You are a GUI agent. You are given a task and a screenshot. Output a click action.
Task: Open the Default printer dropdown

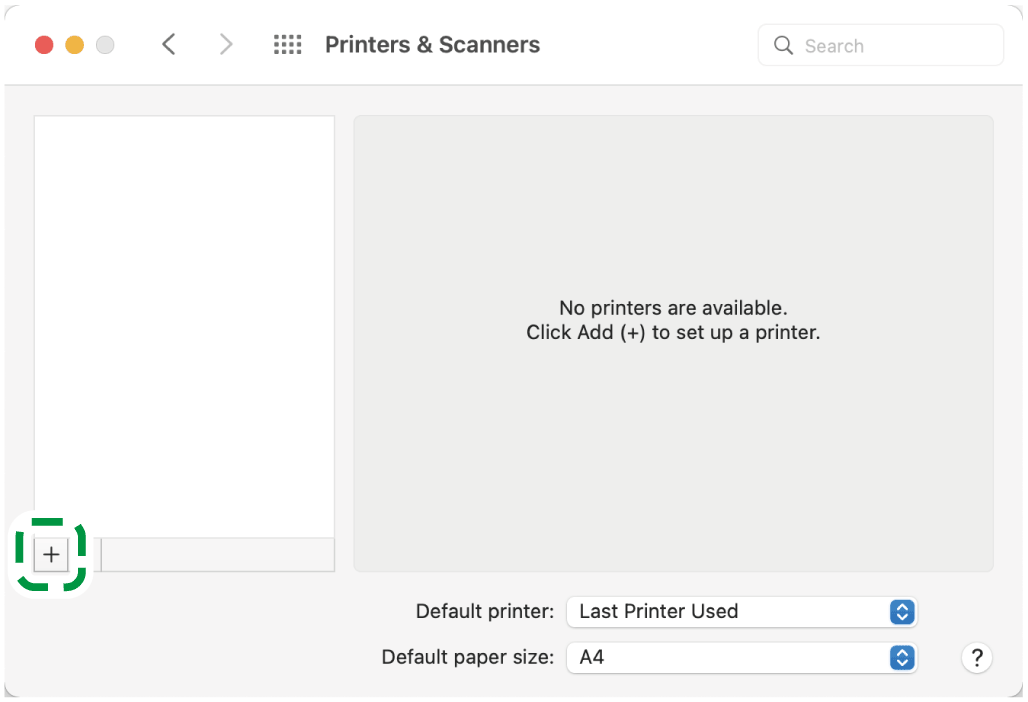[740, 611]
